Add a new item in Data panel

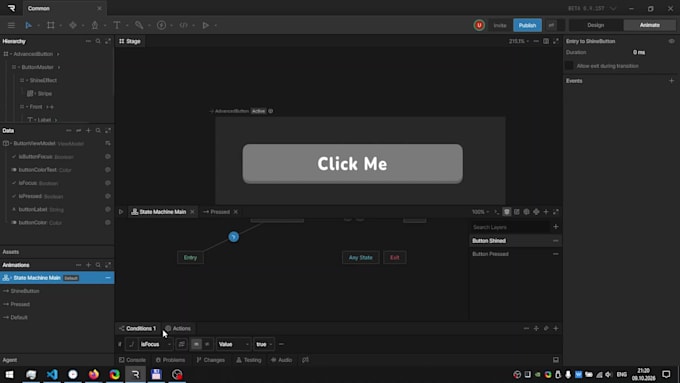coord(88,131)
